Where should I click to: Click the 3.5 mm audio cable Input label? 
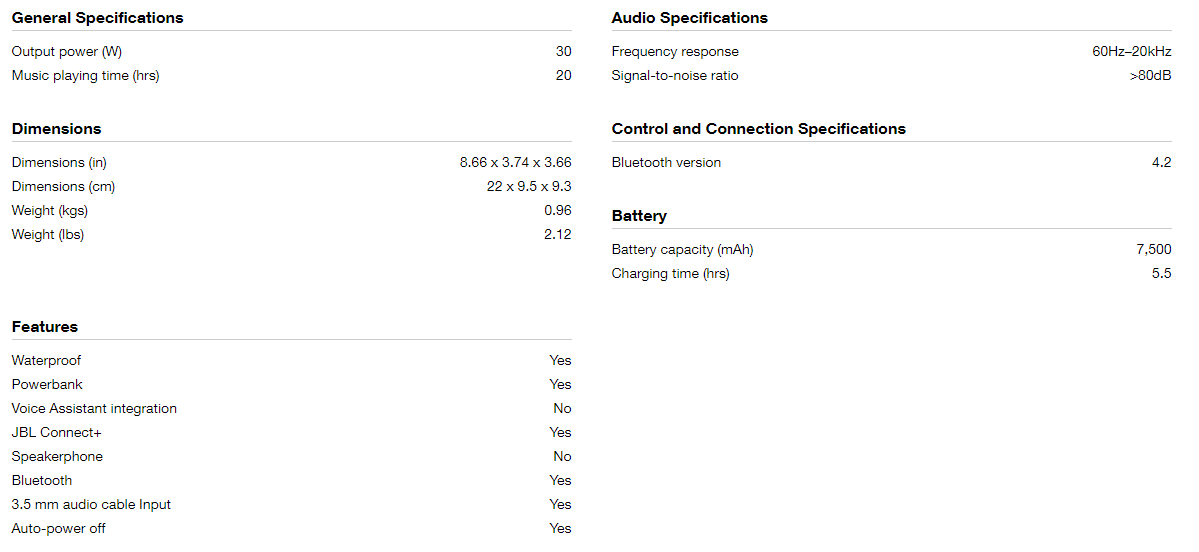[x=91, y=505]
